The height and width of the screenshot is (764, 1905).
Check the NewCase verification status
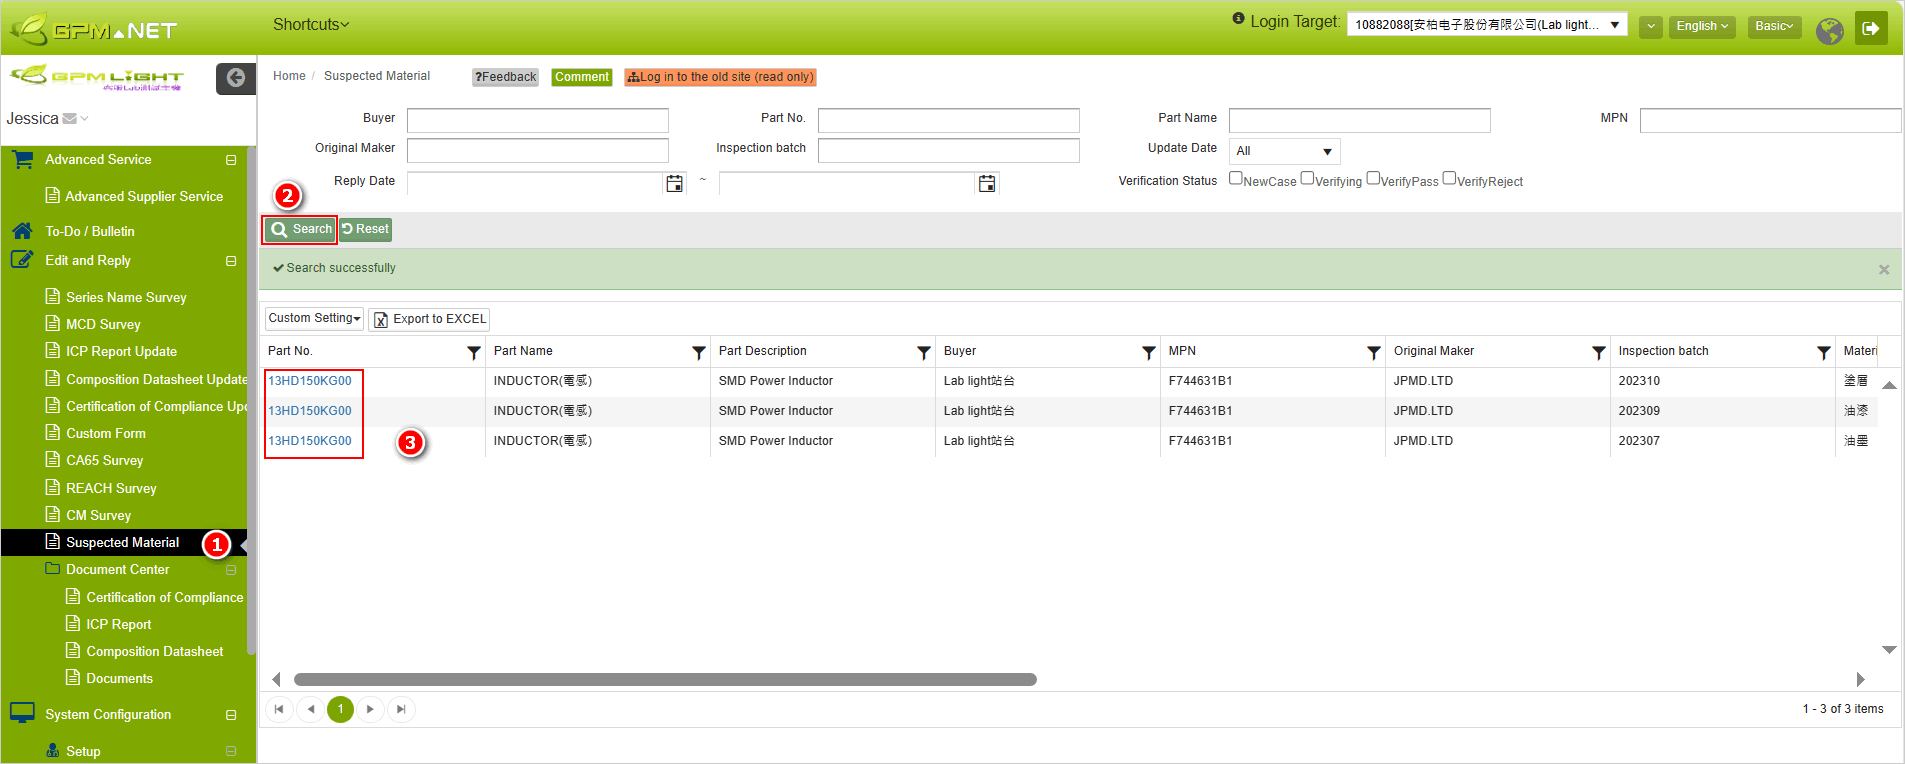[1236, 178]
